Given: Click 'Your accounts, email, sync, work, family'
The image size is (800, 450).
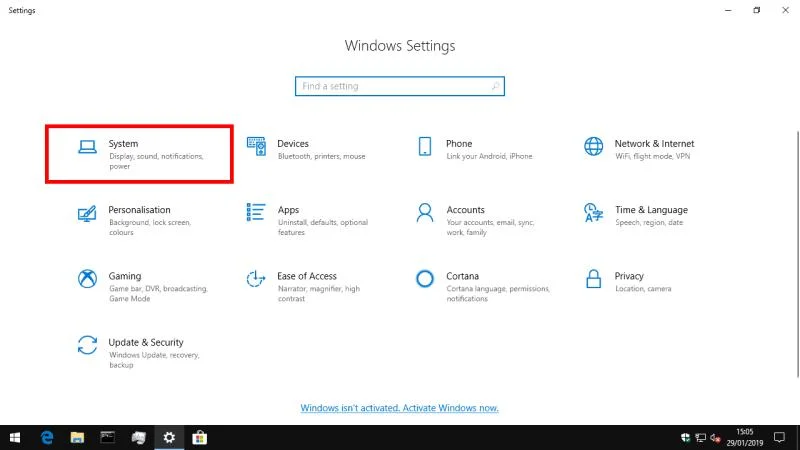Looking at the screenshot, I should coord(490,227).
